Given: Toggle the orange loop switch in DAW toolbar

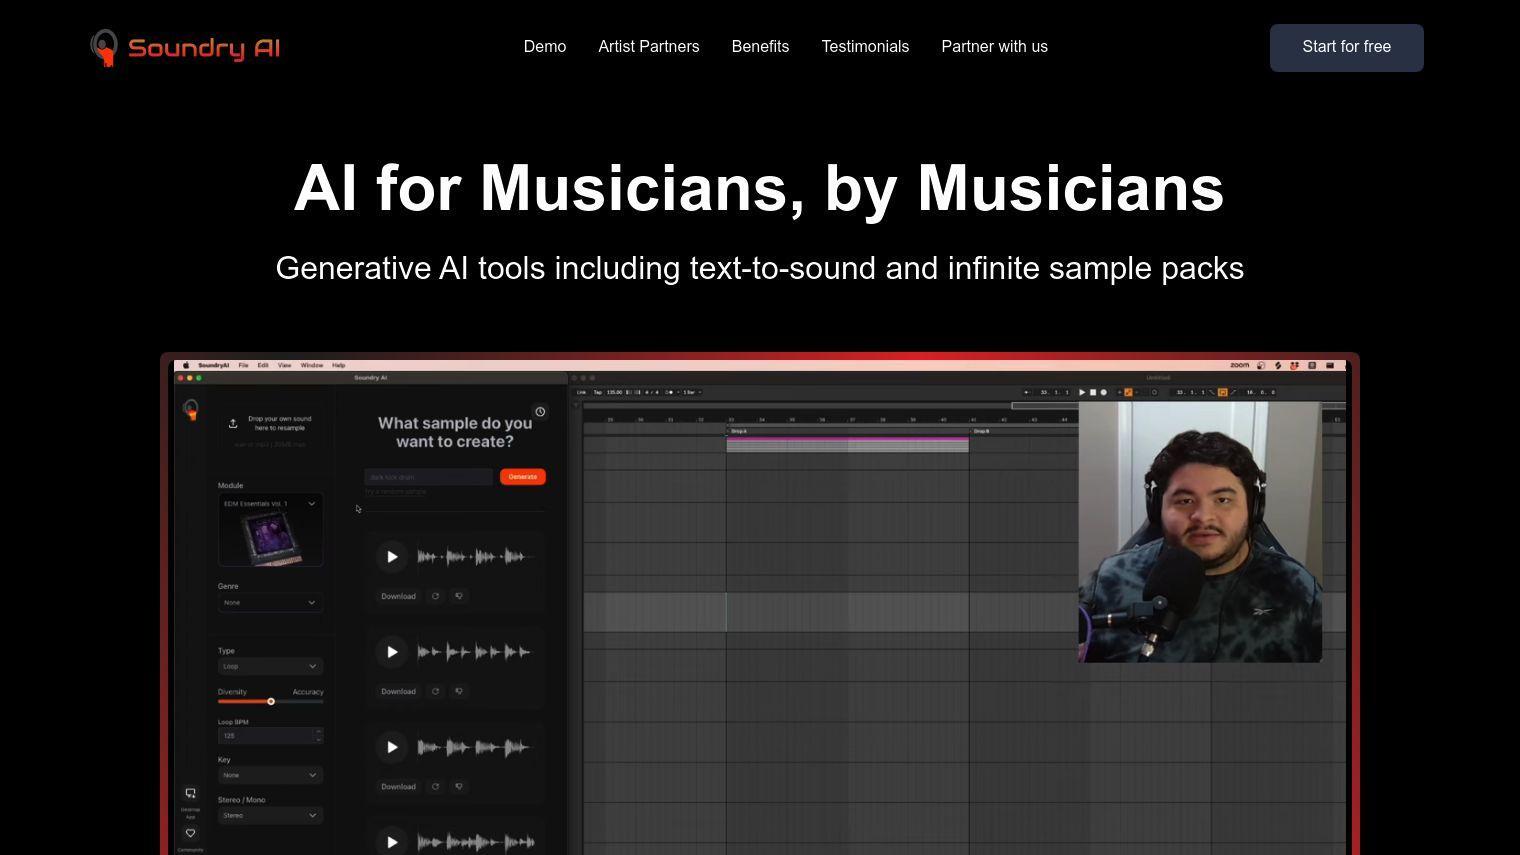Looking at the screenshot, I should pos(1222,392).
